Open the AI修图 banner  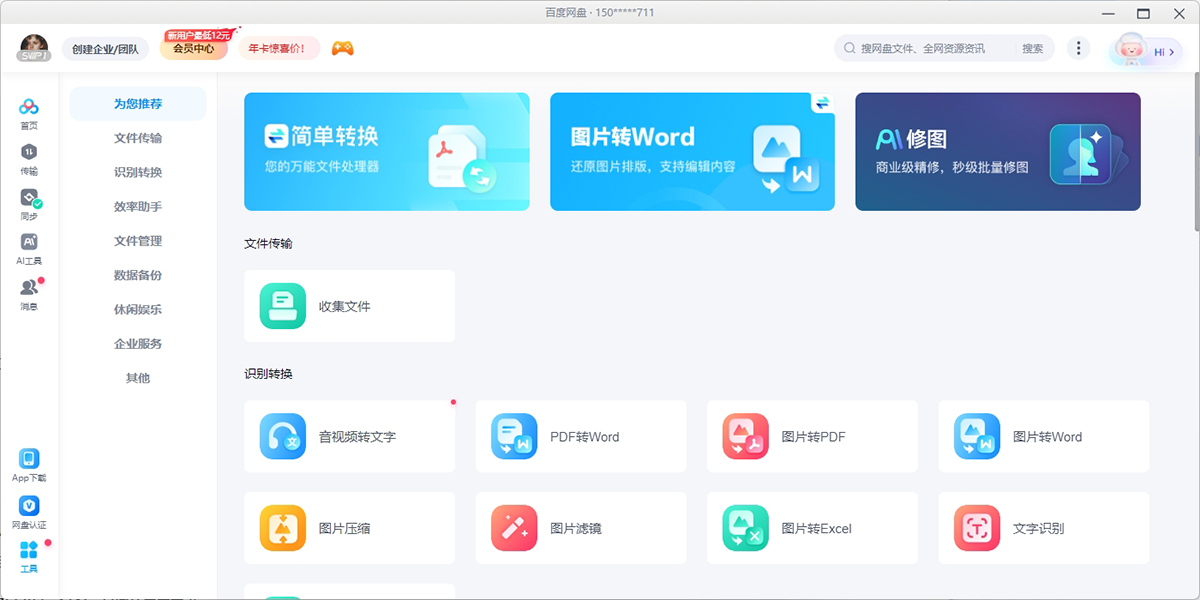(x=998, y=152)
